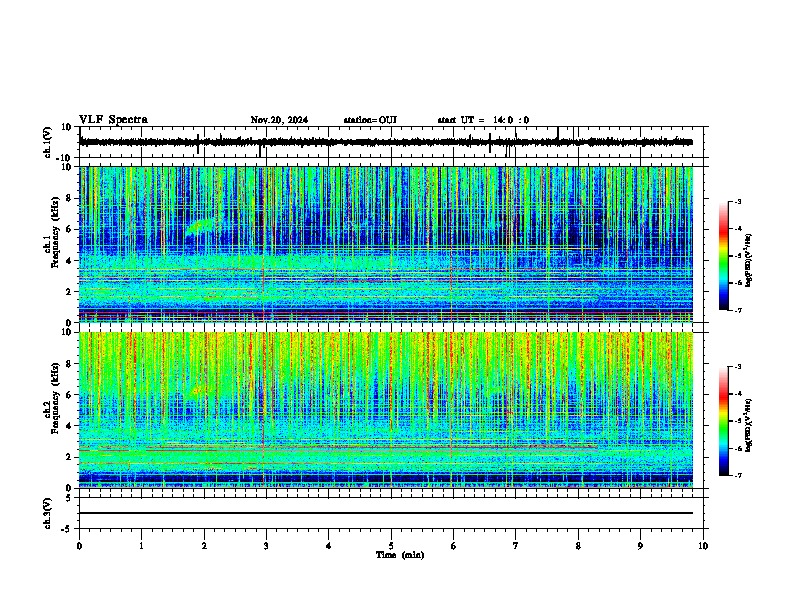Click the '10' tick at the time axis end
The image size is (792, 612).
point(703,546)
